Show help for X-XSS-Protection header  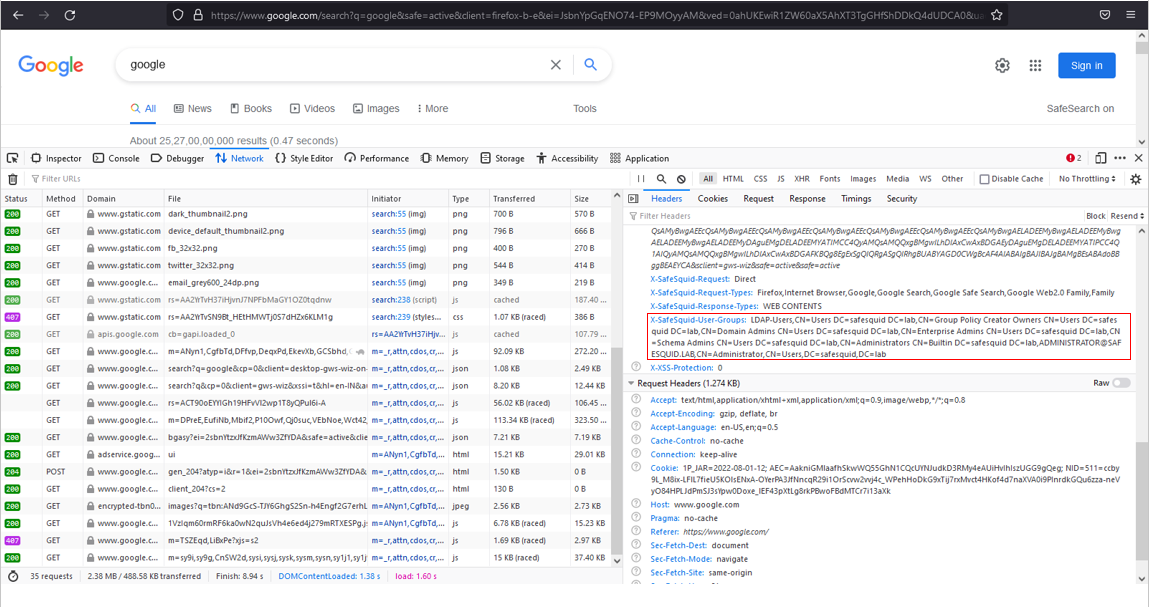coord(636,367)
